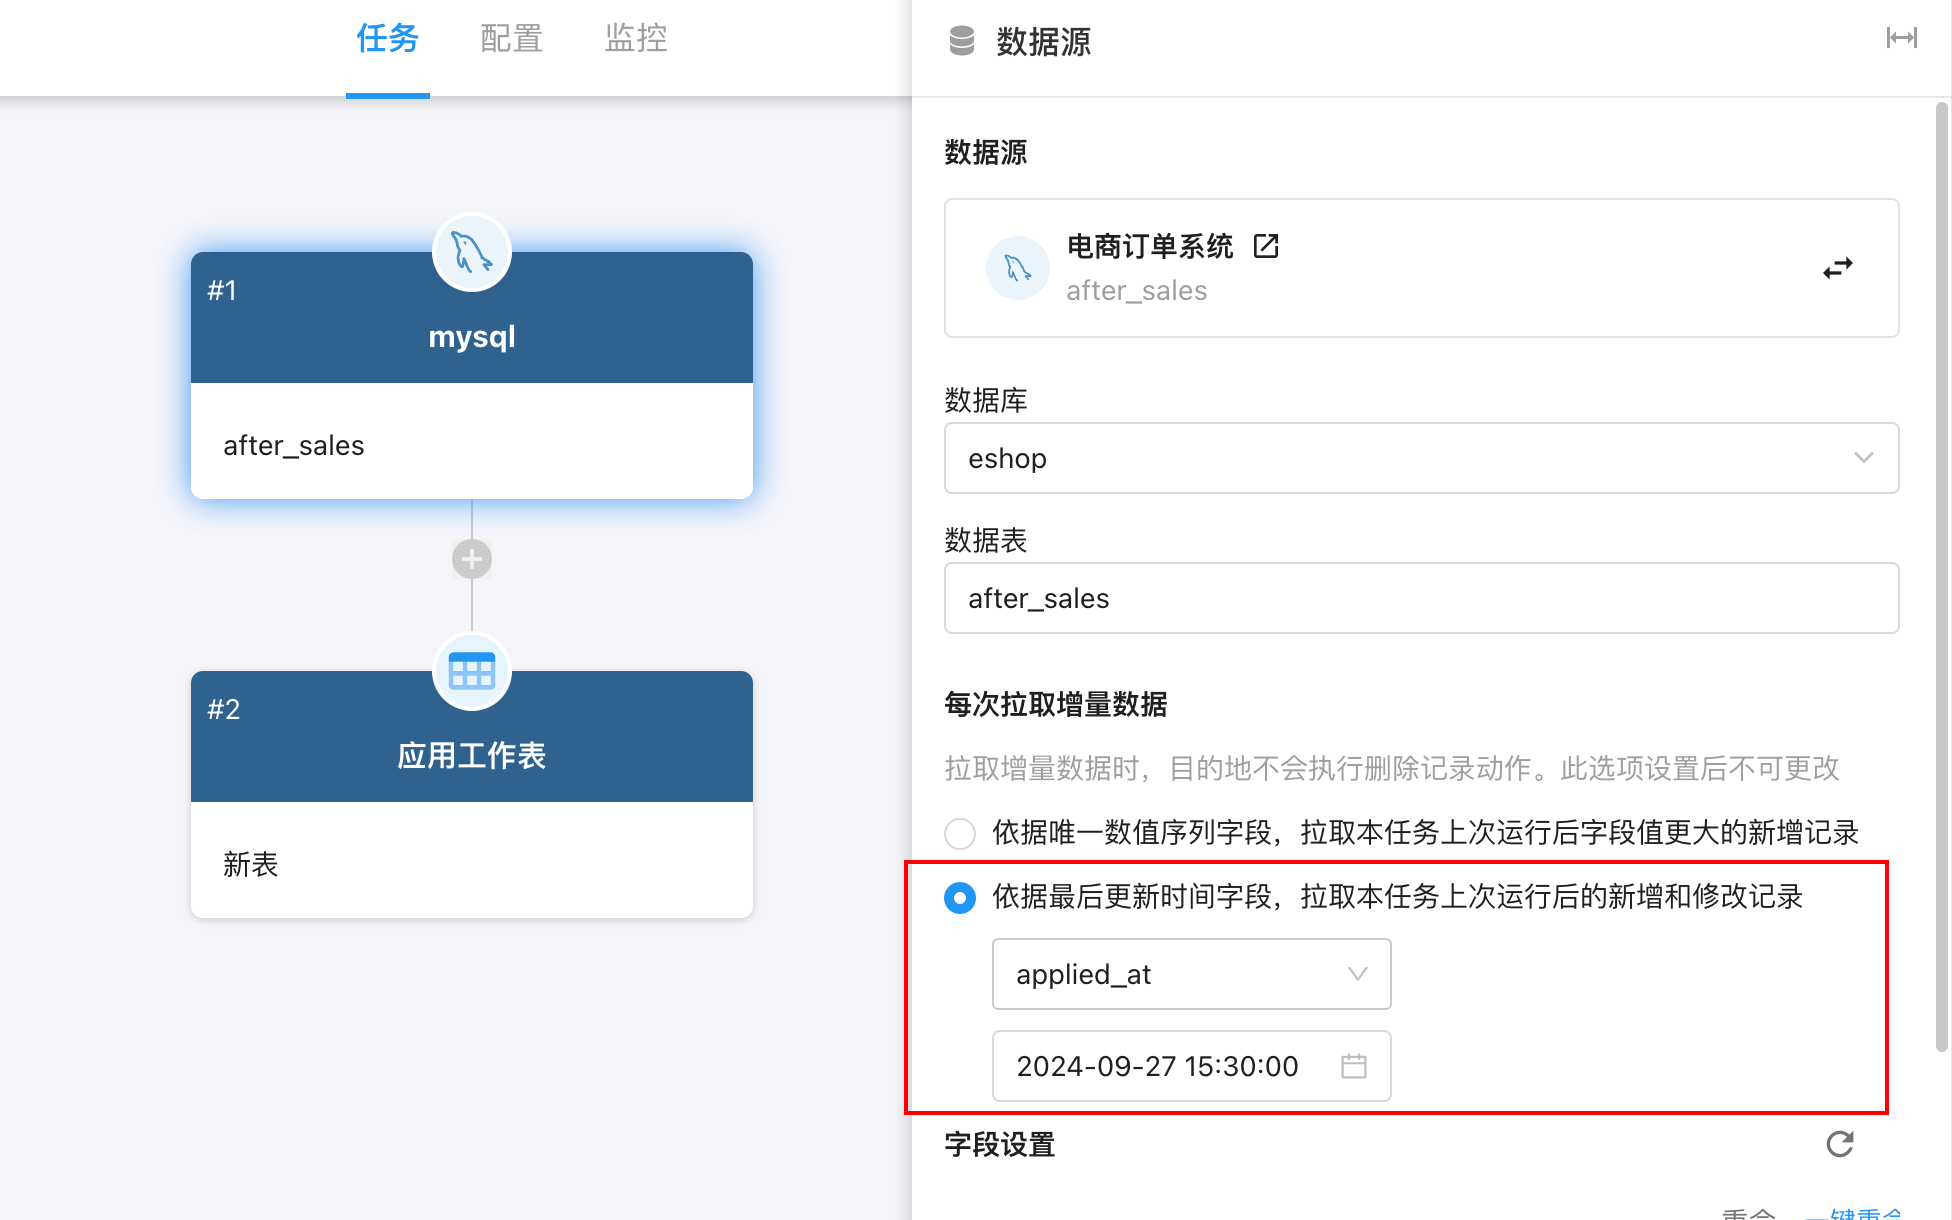Click the worksheet table icon on node #2
This screenshot has width=1952, height=1220.
coord(472,671)
